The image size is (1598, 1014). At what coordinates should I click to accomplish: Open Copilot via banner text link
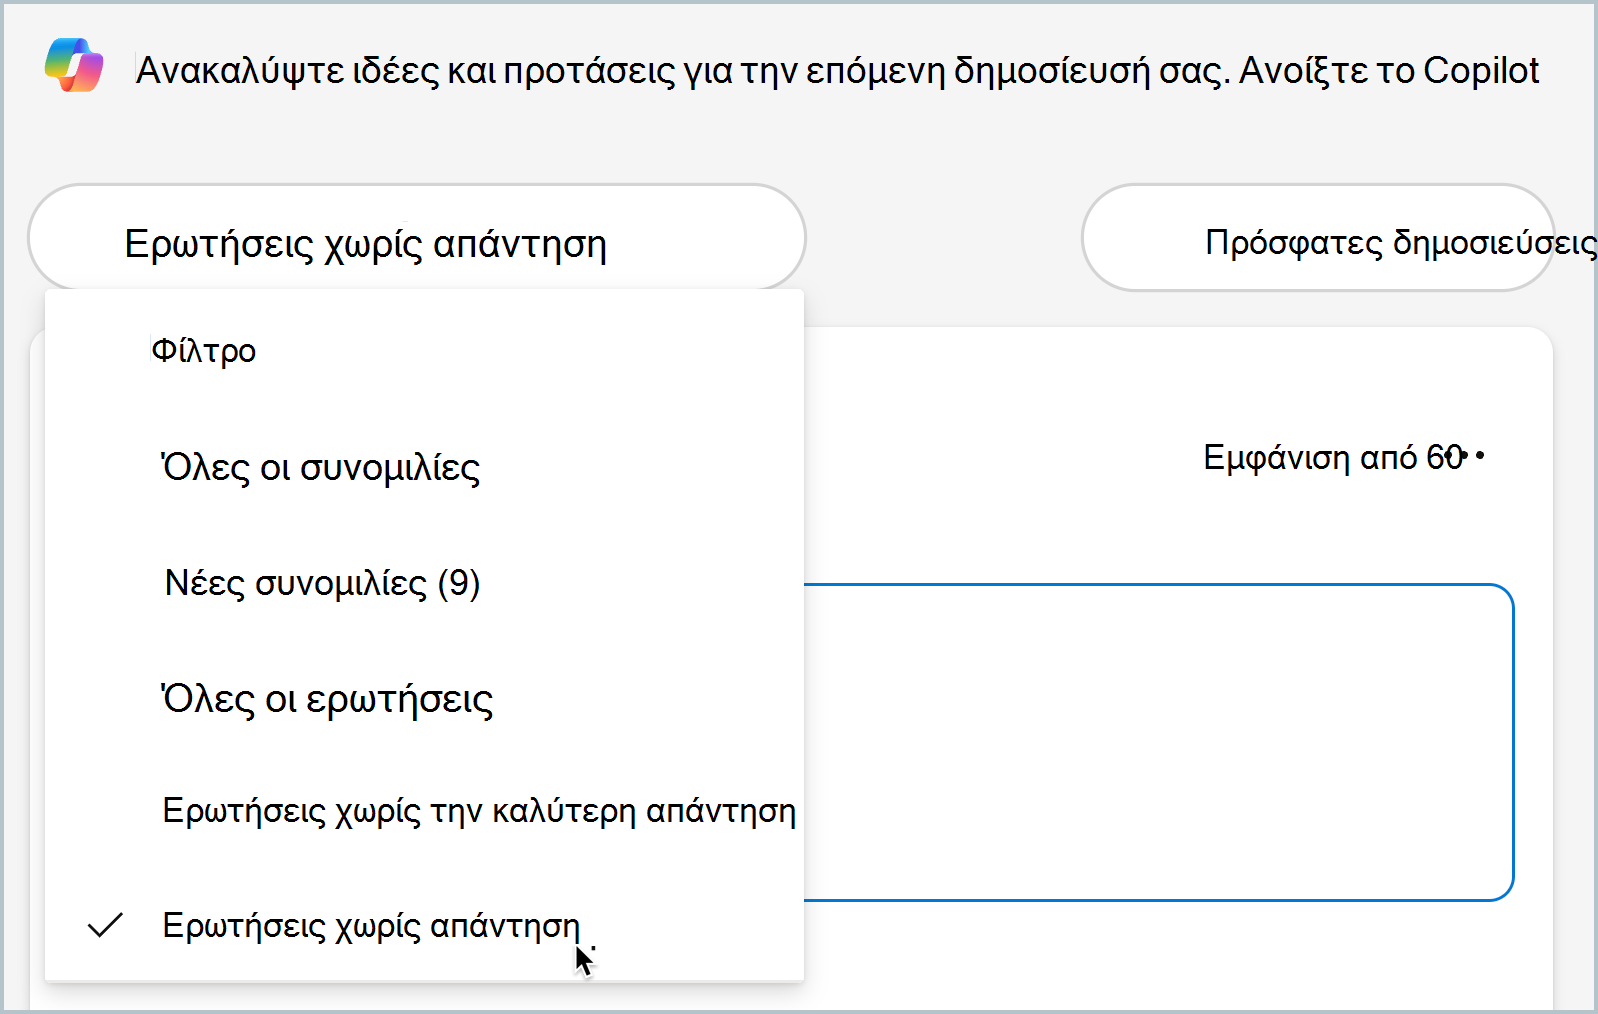[x=1389, y=70]
